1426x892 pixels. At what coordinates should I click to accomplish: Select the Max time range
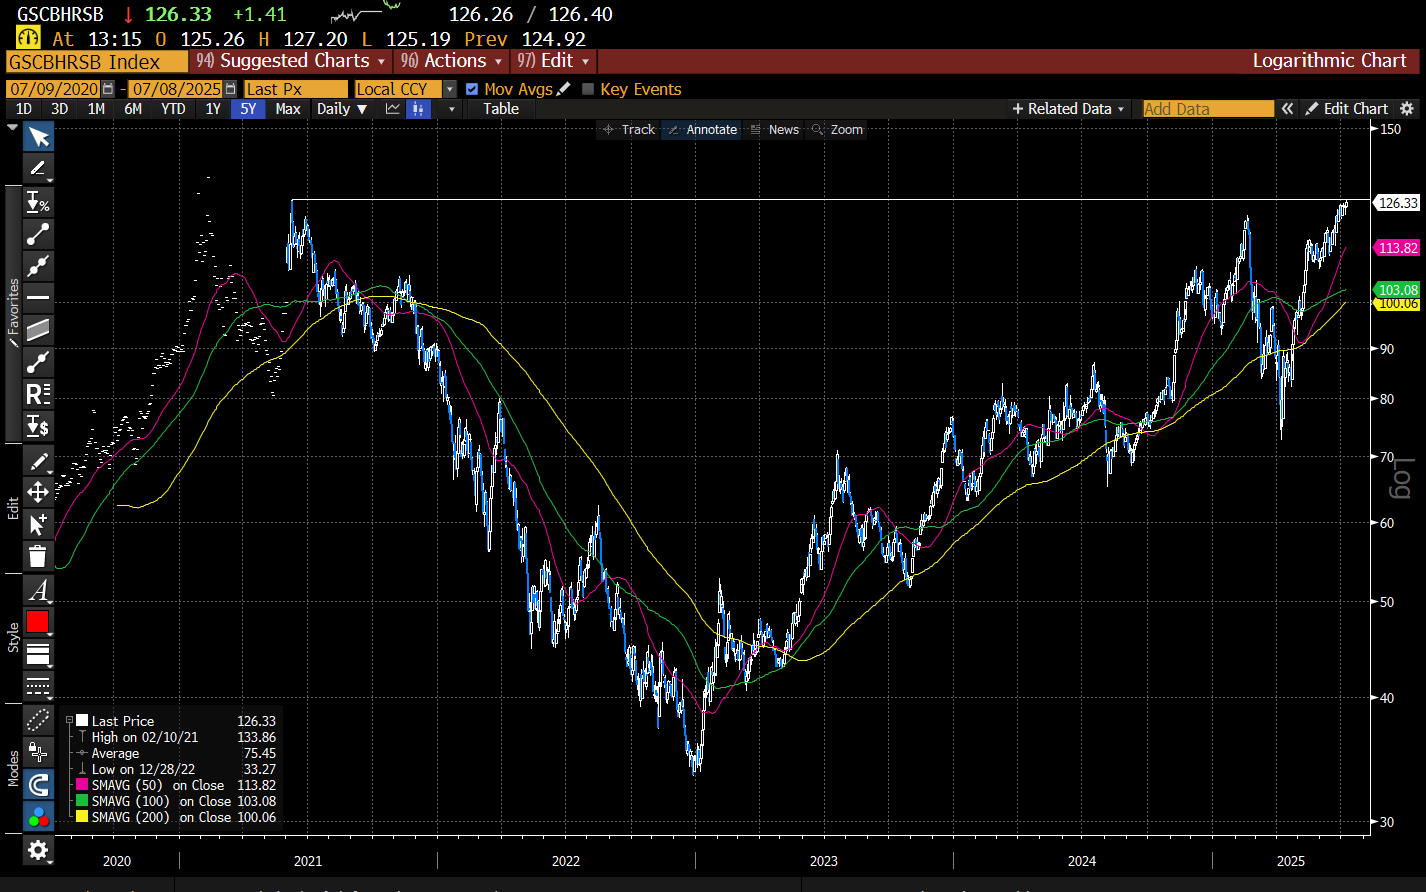click(x=288, y=109)
